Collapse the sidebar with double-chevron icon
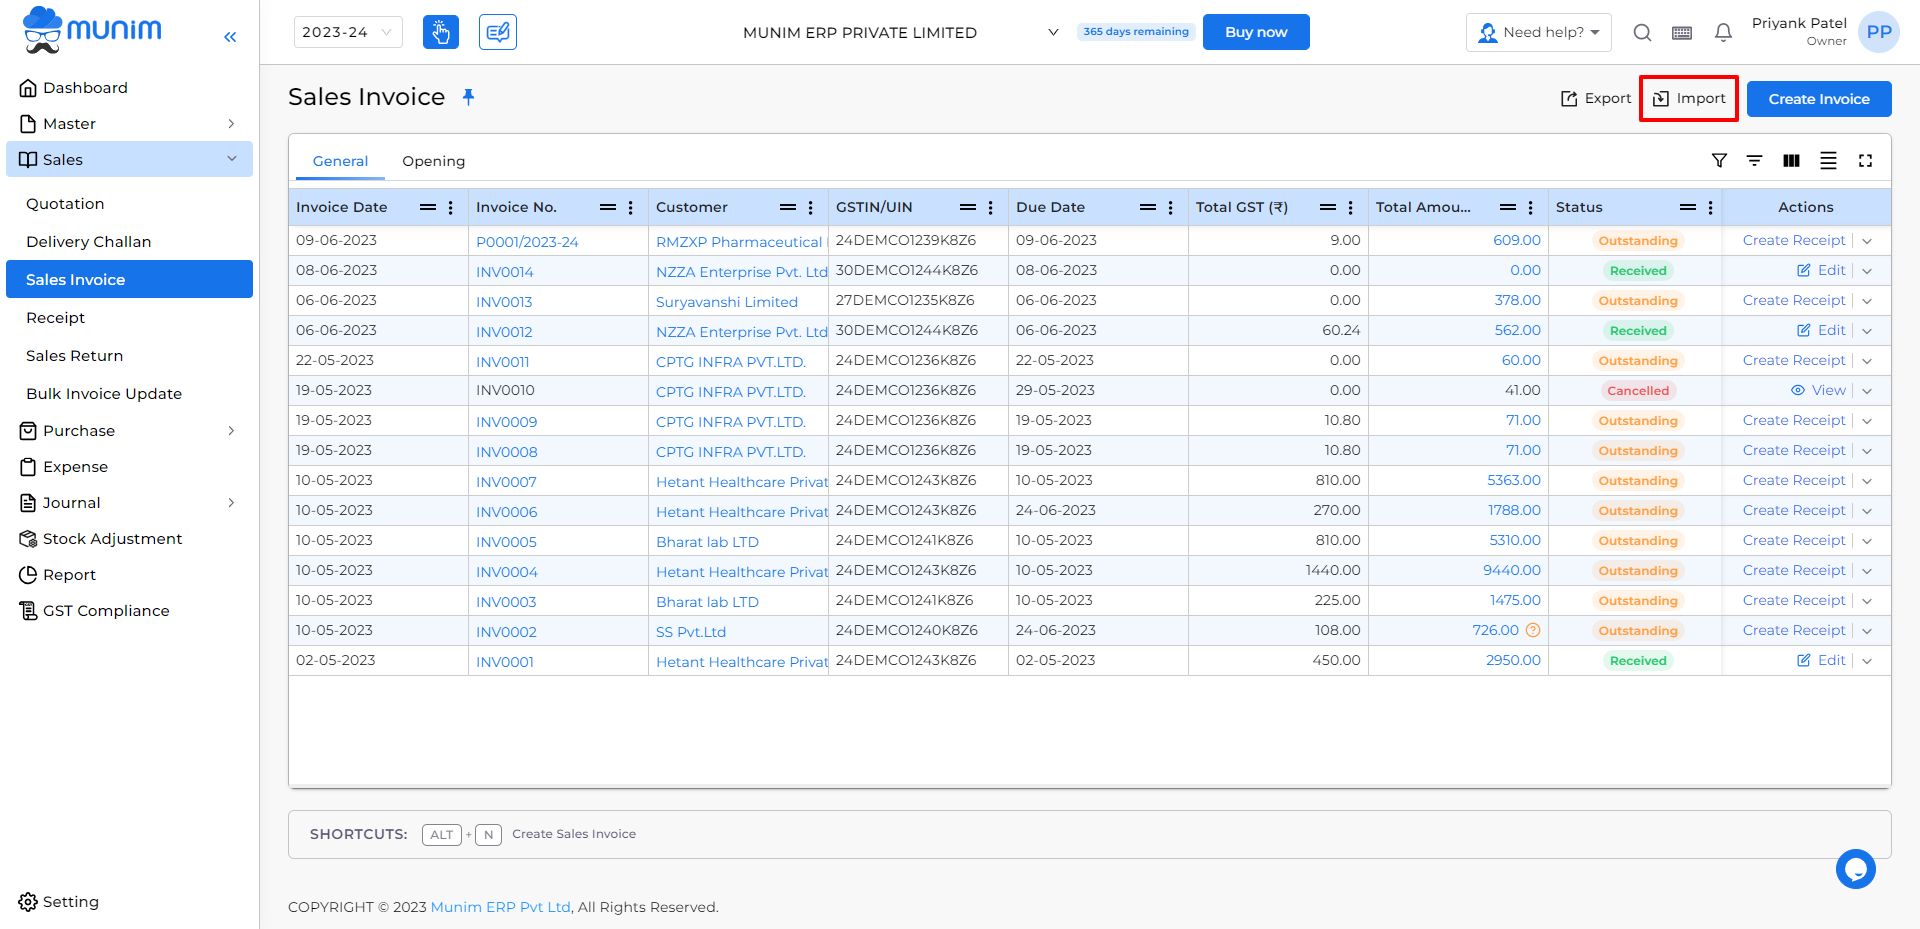This screenshot has height=929, width=1920. 230,37
